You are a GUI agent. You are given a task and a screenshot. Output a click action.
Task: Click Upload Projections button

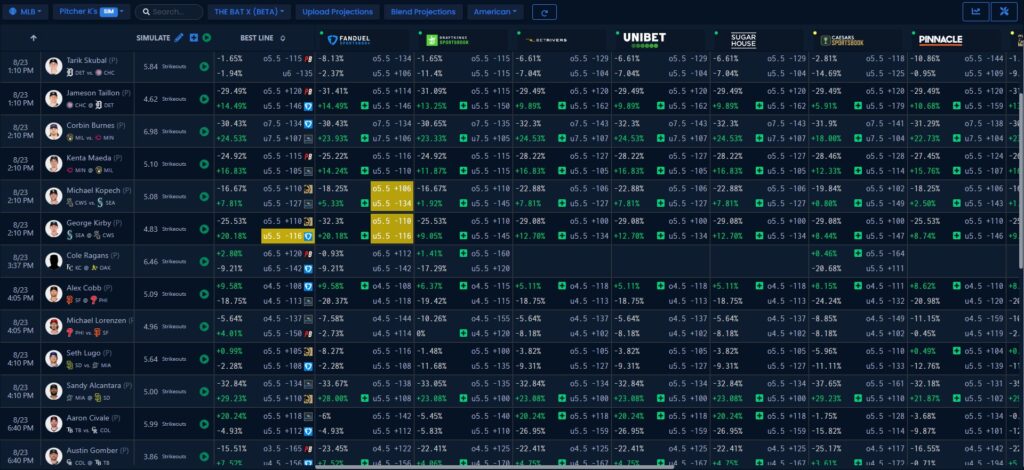pos(338,12)
